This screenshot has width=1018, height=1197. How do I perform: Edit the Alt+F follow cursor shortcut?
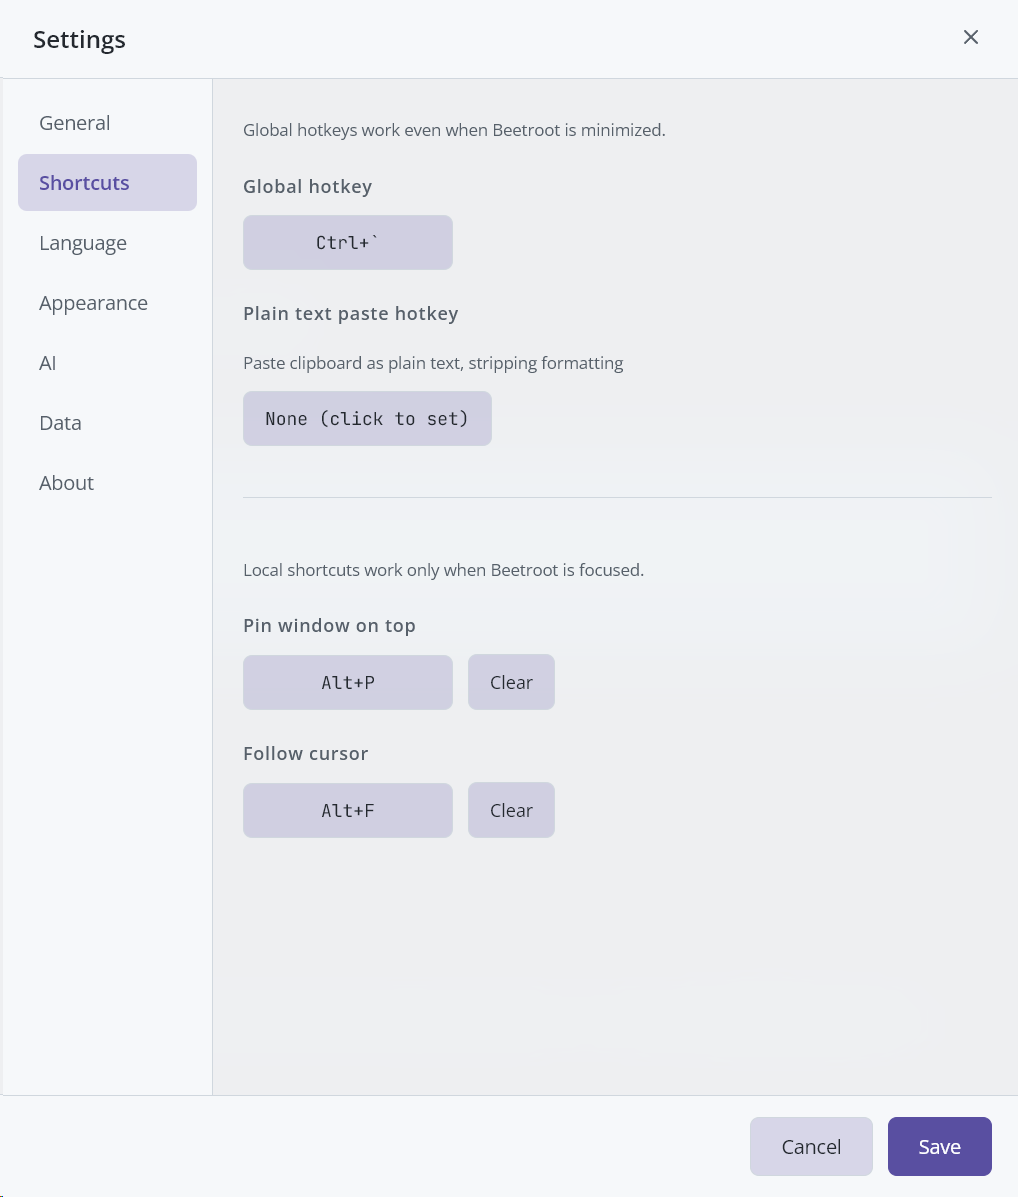[x=347, y=810]
